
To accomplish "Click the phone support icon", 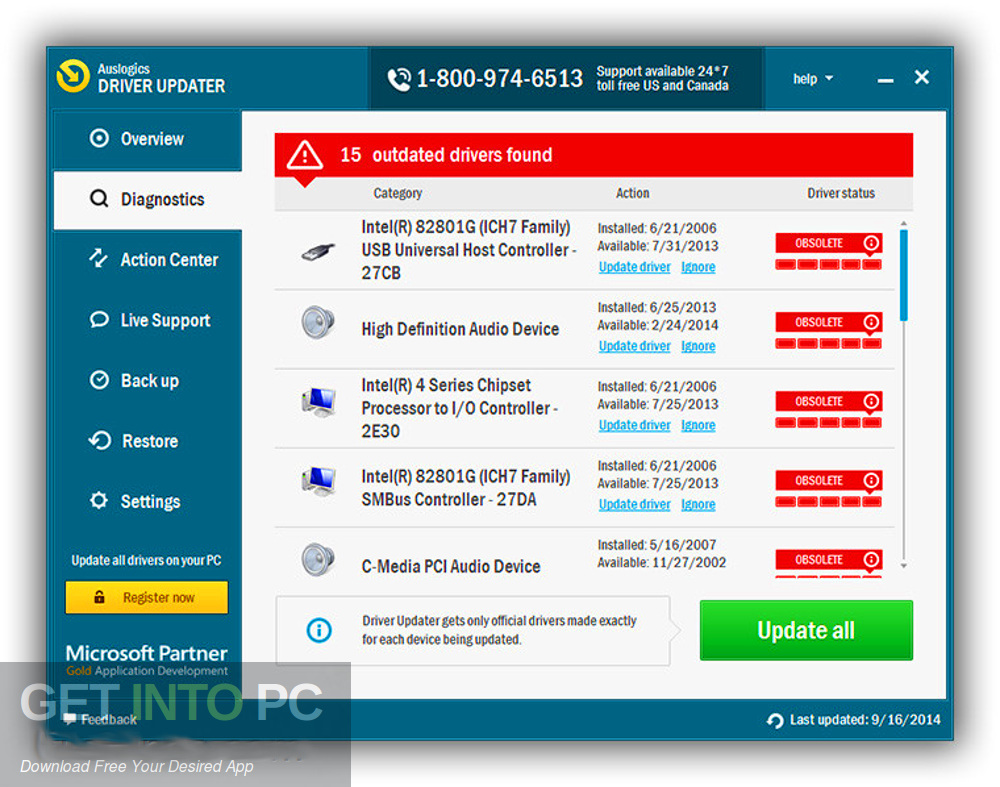I will [x=399, y=79].
